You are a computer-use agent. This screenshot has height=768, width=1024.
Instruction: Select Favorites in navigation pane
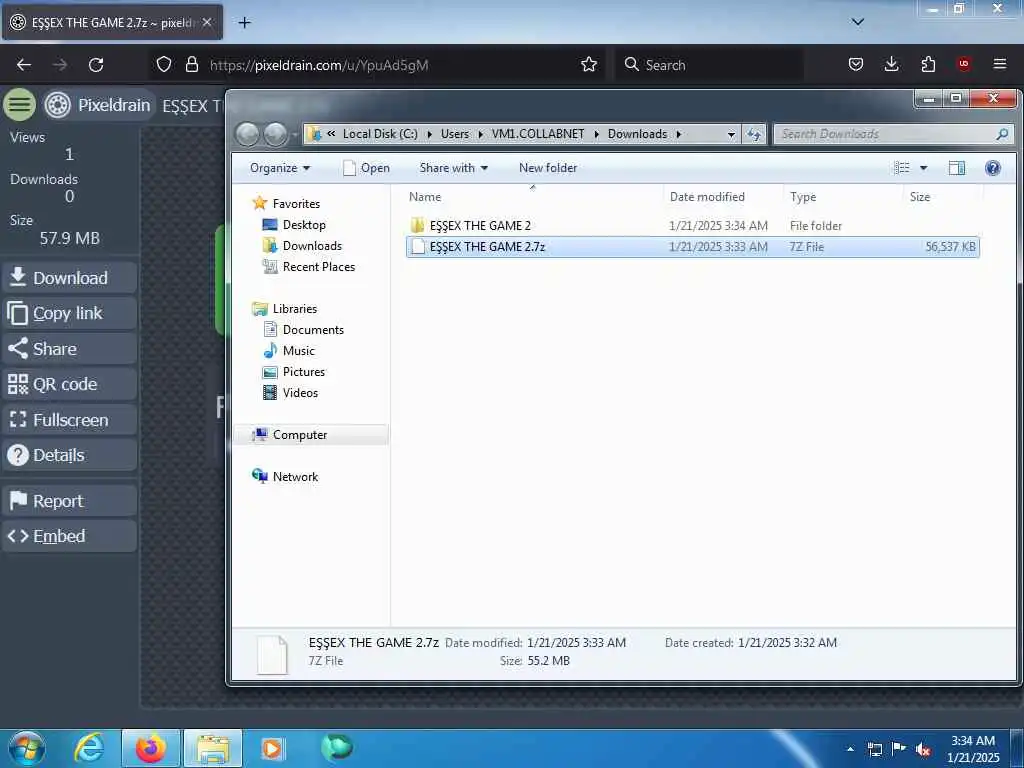click(296, 204)
